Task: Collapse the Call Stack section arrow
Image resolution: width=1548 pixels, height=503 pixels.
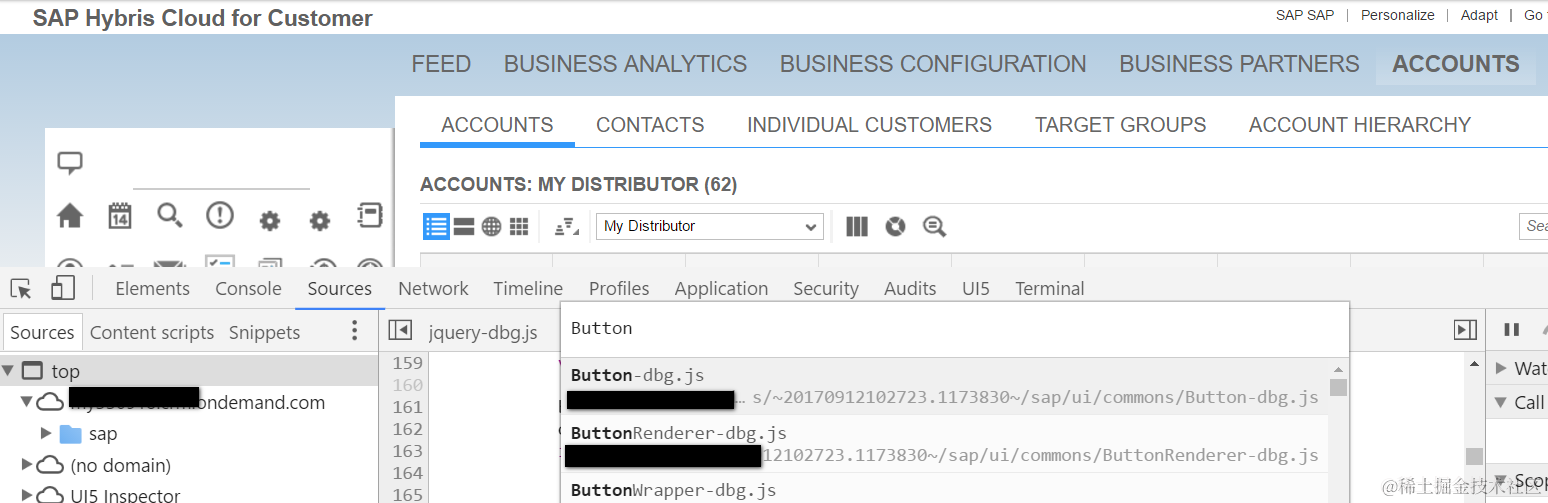Action: click(1501, 402)
